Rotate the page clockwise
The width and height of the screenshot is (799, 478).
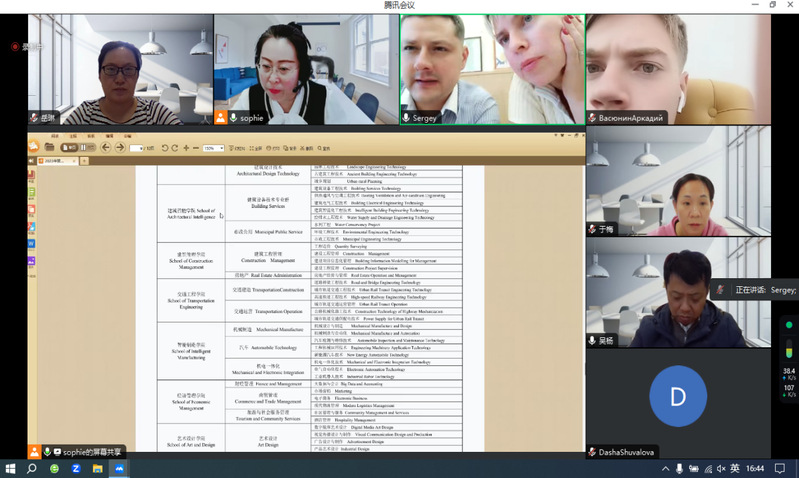175,148
